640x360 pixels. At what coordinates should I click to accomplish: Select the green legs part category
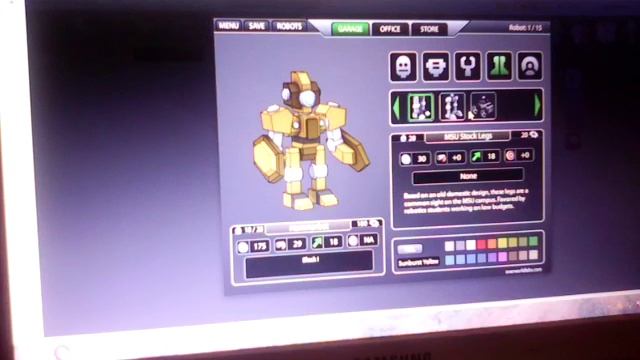(x=499, y=66)
